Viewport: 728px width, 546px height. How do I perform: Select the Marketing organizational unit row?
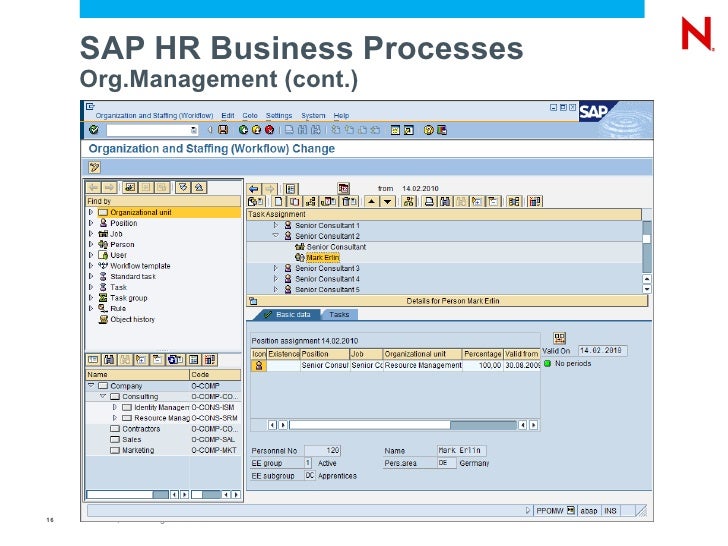point(163,450)
